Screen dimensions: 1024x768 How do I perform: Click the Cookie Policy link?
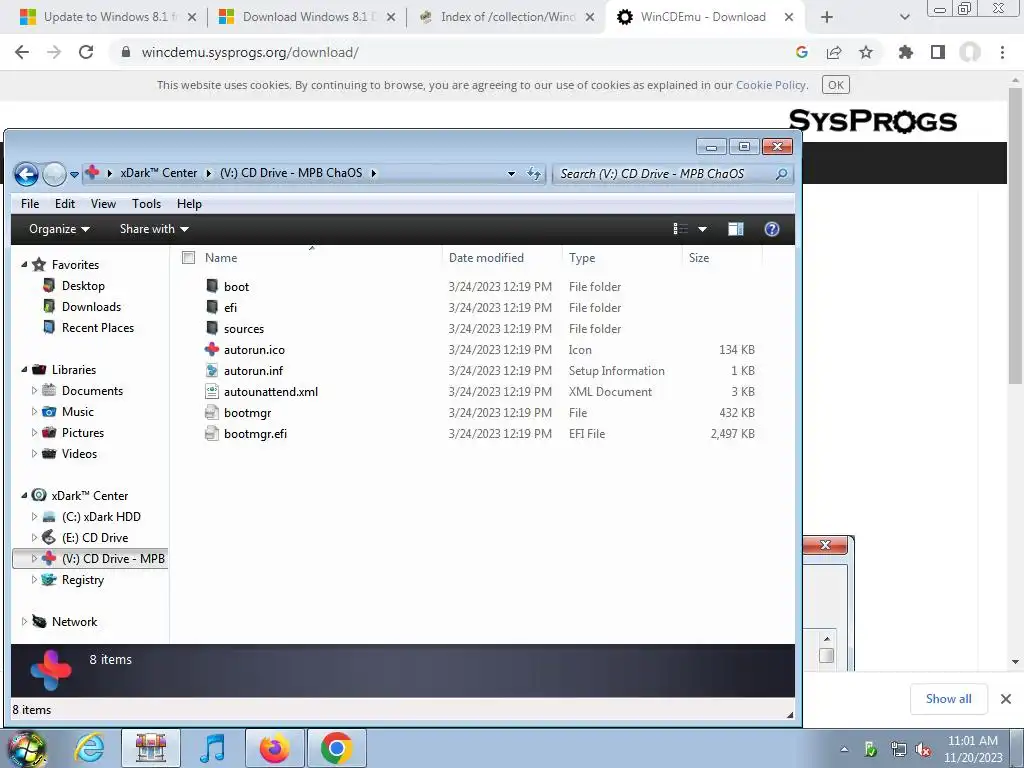[x=771, y=85]
